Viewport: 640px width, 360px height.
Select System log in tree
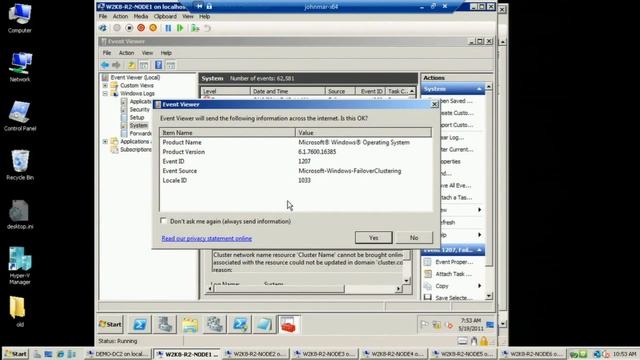point(138,125)
